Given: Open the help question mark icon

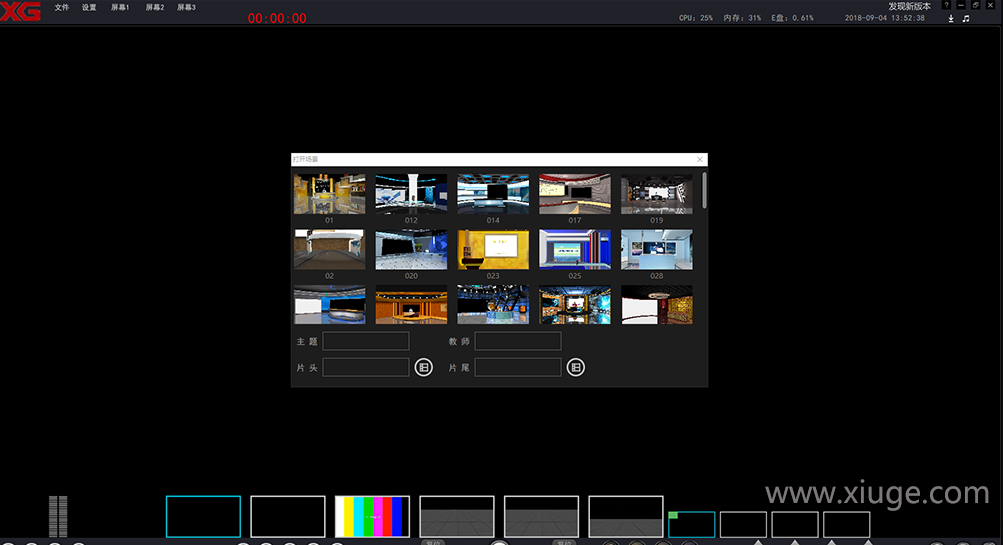Looking at the screenshot, I should tap(946, 6).
